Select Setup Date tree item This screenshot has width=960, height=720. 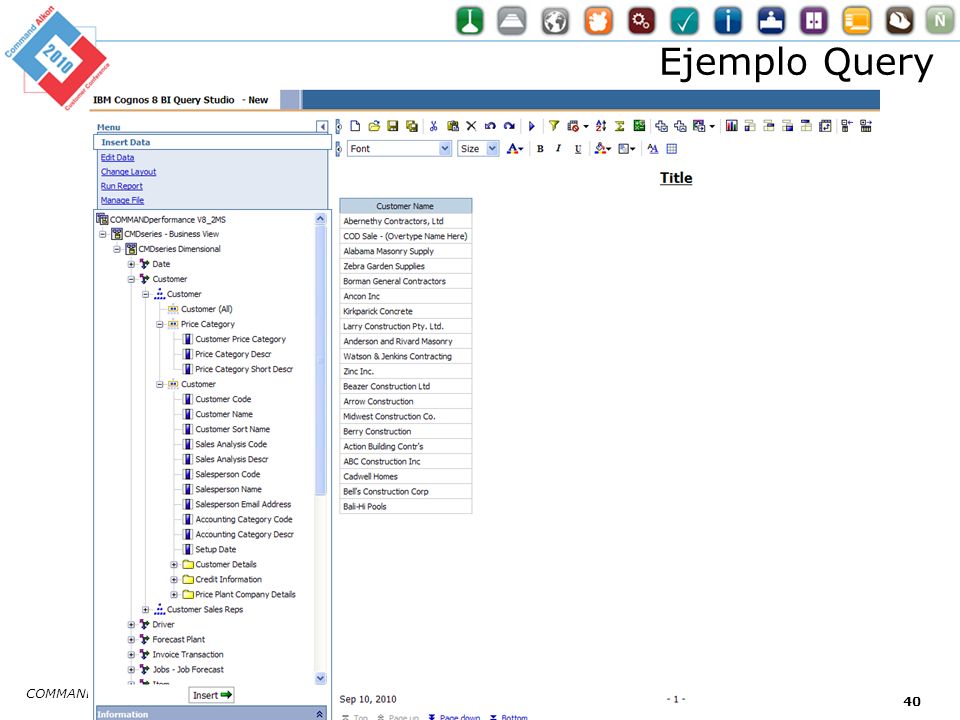pyautogui.click(x=216, y=550)
